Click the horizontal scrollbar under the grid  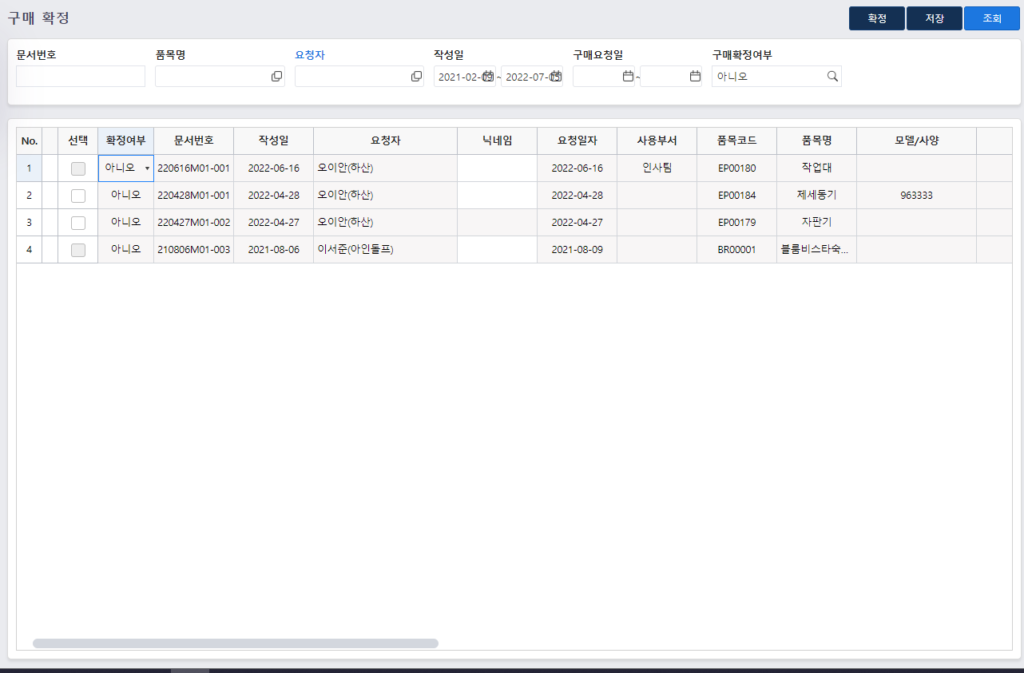tap(235, 644)
